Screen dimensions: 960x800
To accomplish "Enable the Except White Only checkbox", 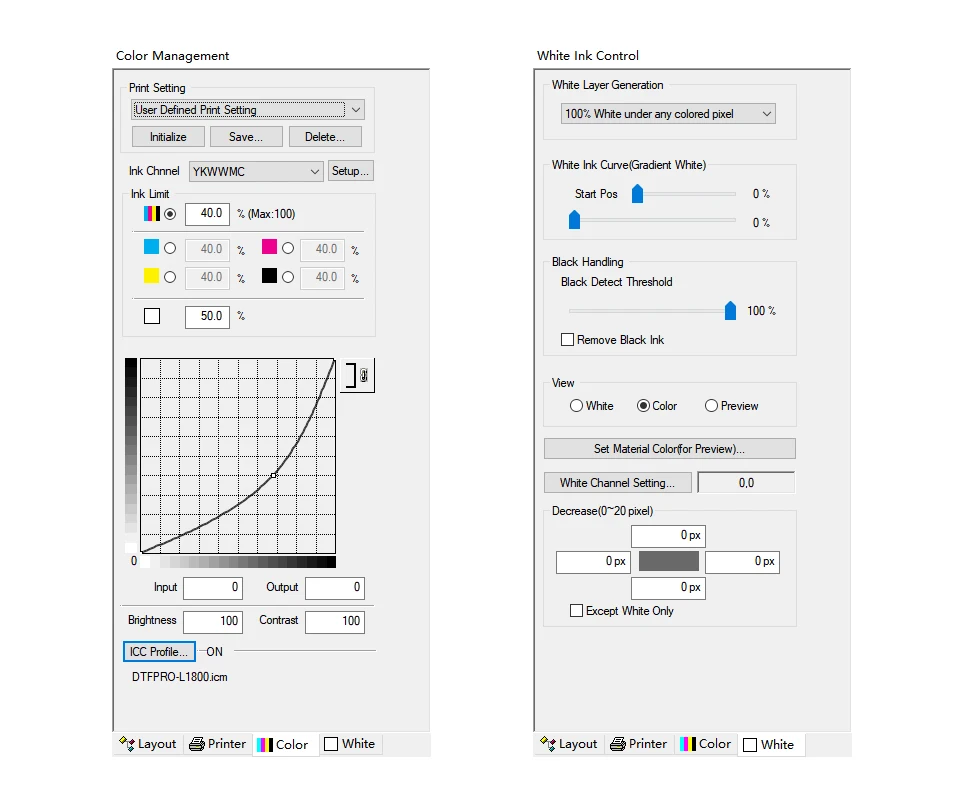I will 576,611.
